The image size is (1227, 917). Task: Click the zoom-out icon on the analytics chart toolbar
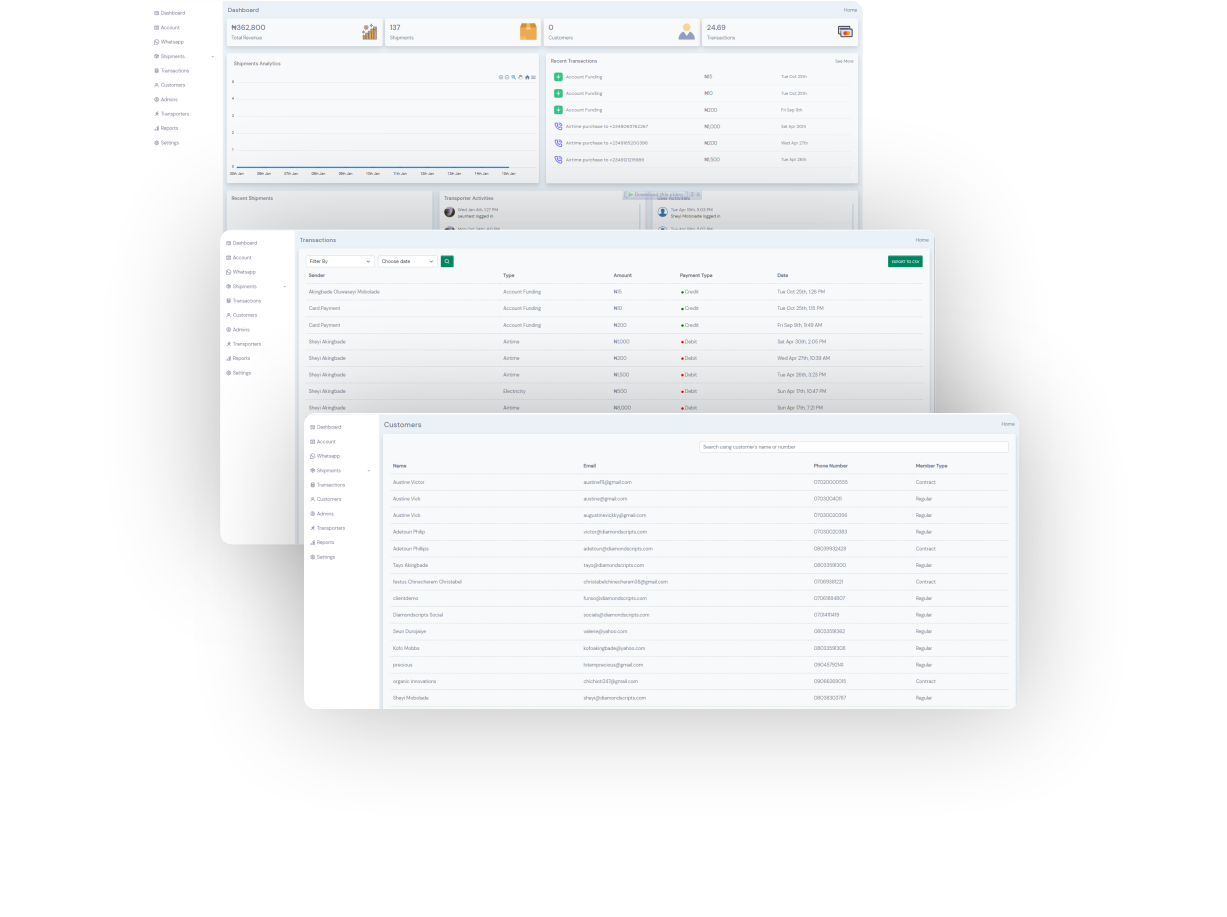tap(507, 77)
